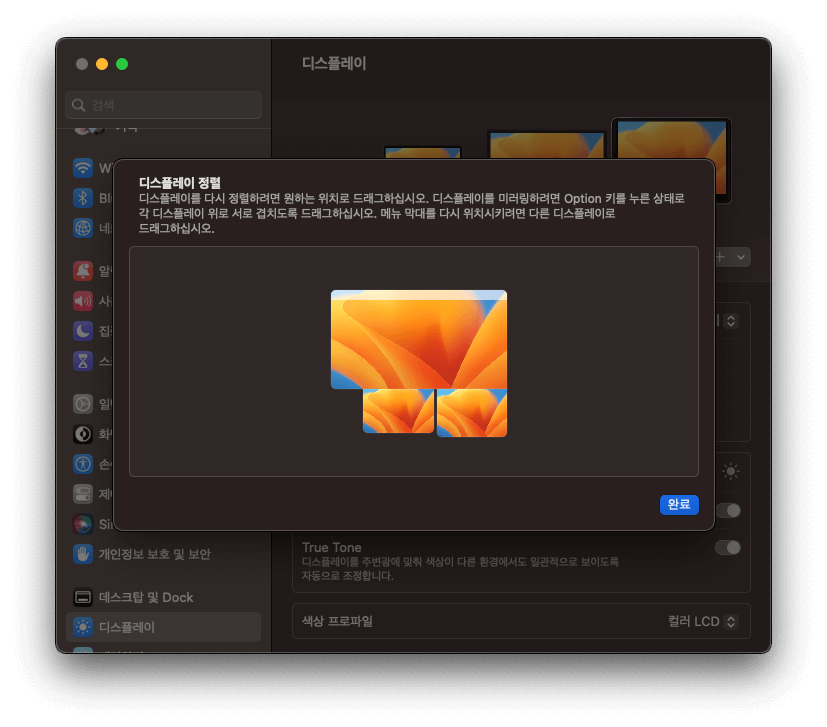
Task: Click the magnifier icon in the search field
Action: [x=79, y=105]
